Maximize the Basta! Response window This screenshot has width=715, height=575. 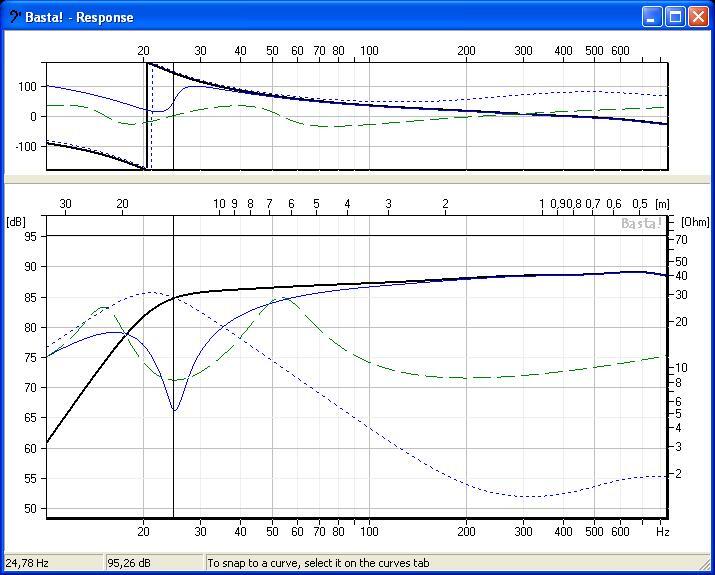click(675, 17)
